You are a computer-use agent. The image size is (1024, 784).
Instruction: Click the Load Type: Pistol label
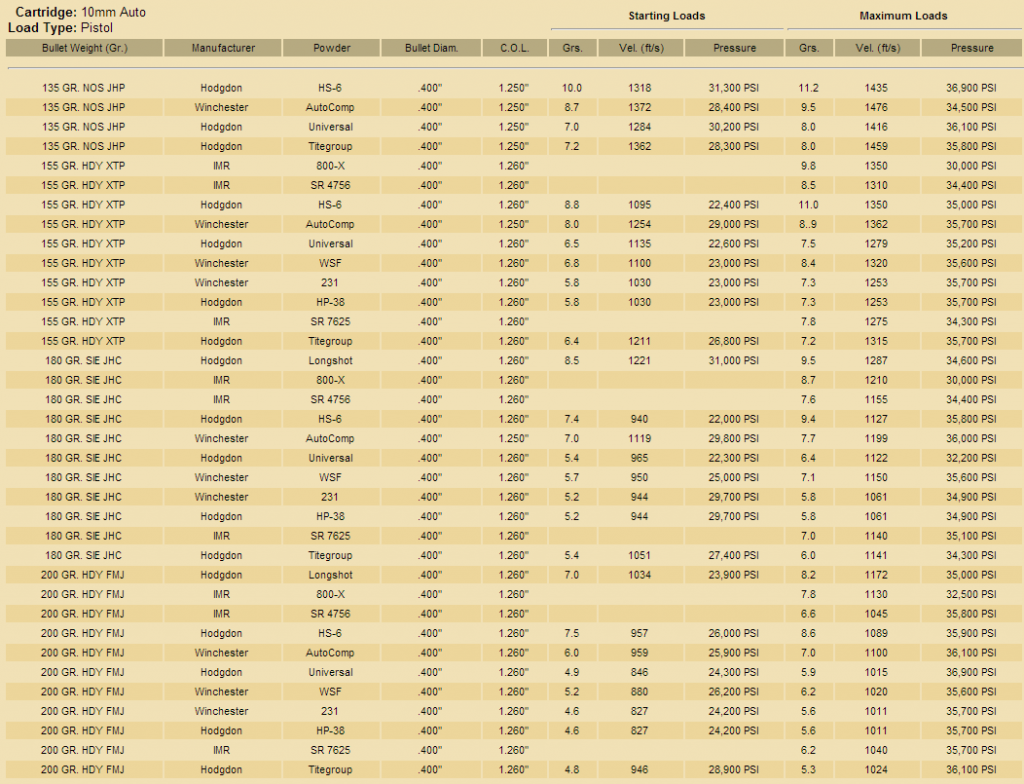tap(60, 27)
